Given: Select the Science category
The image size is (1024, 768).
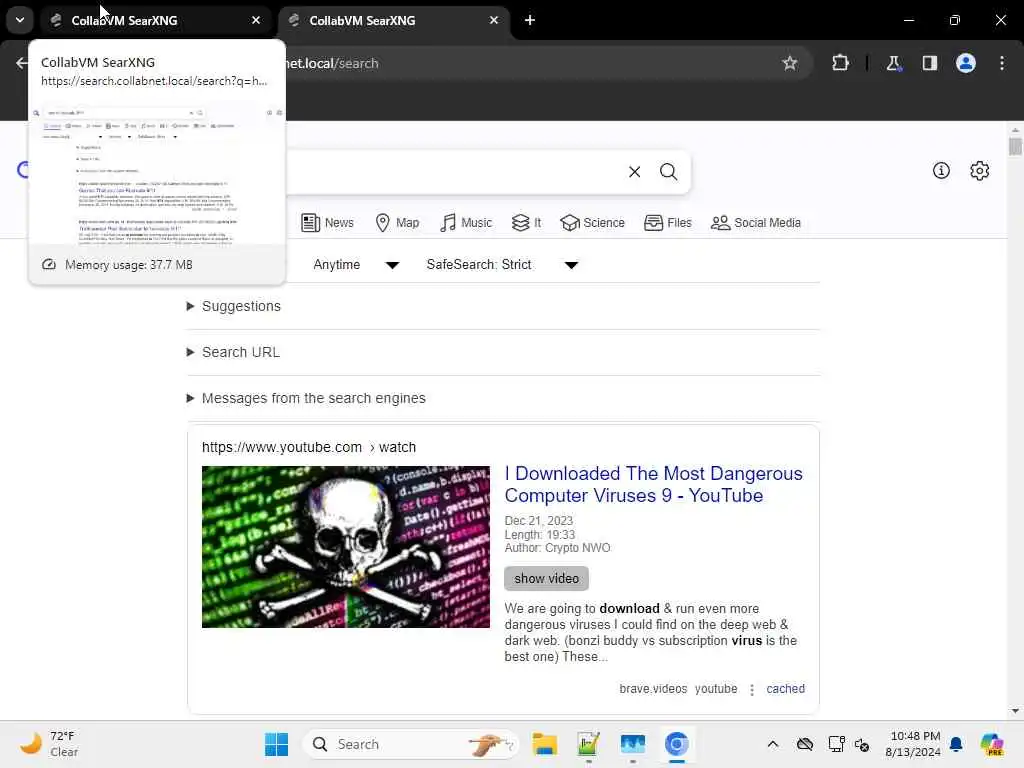Looking at the screenshot, I should click(592, 223).
